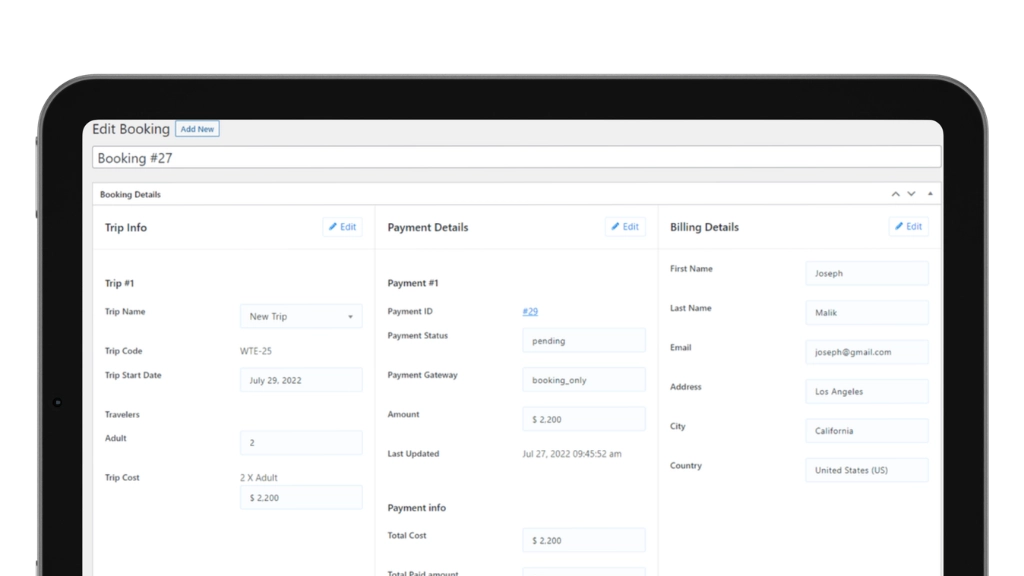Collapse the Booking Details panel

coord(930,194)
